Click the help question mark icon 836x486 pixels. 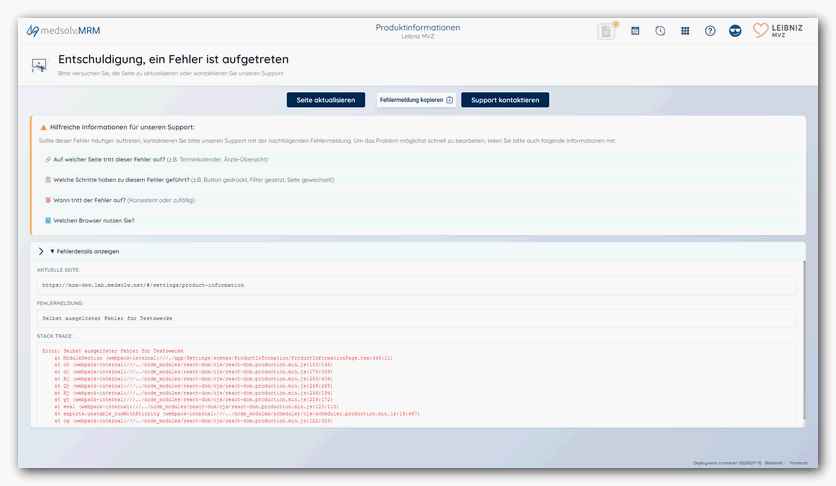click(710, 31)
